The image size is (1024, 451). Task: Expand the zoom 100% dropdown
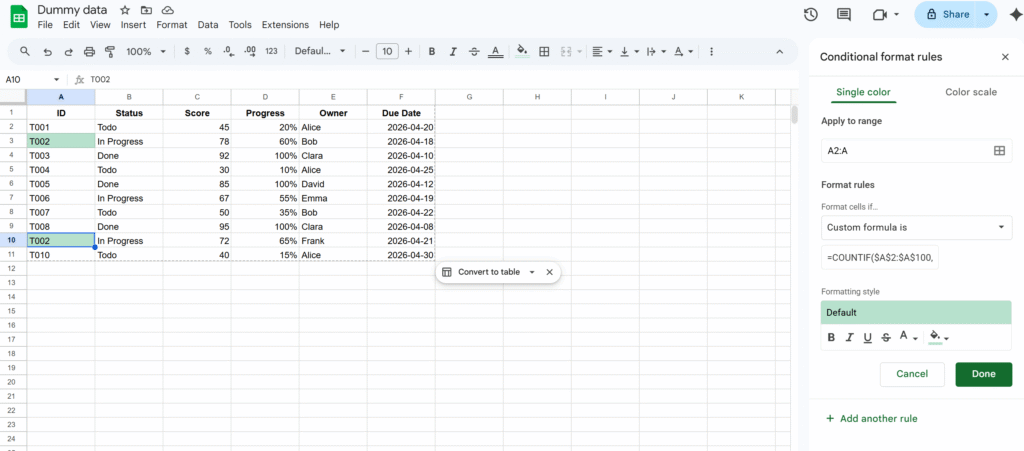tap(146, 51)
